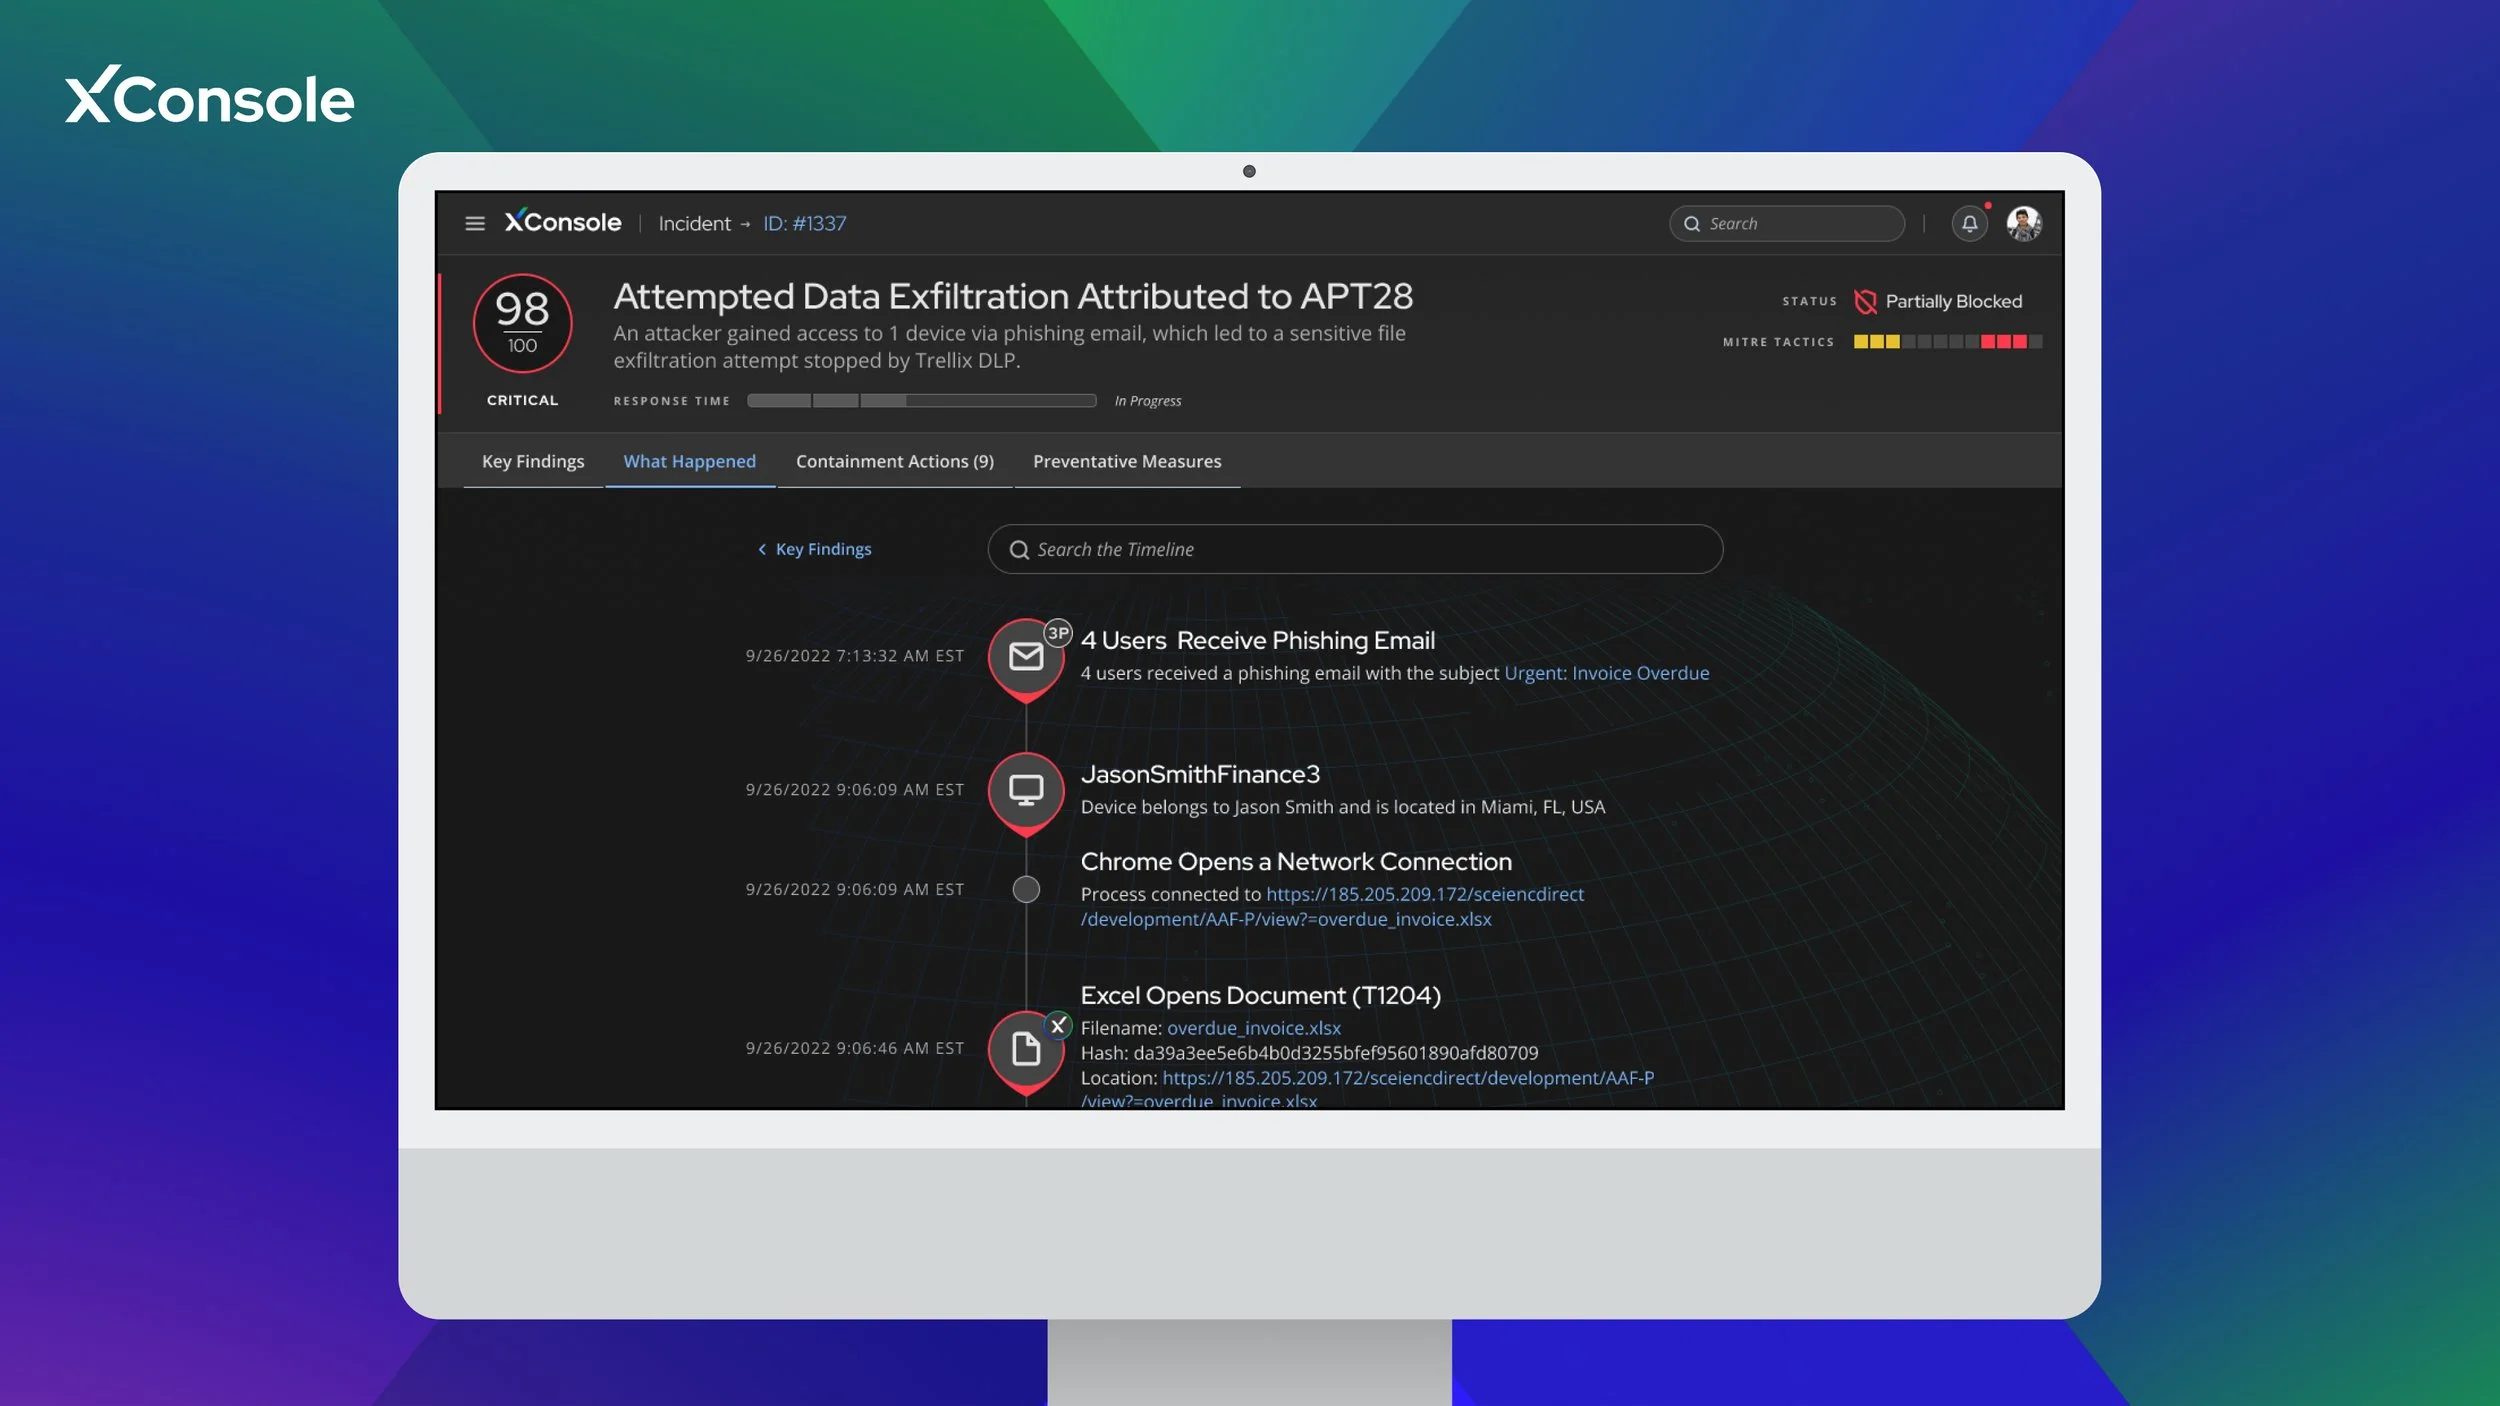Open the Chrome process connection URL
Screen dimensions: 2500x1406
point(1424,894)
